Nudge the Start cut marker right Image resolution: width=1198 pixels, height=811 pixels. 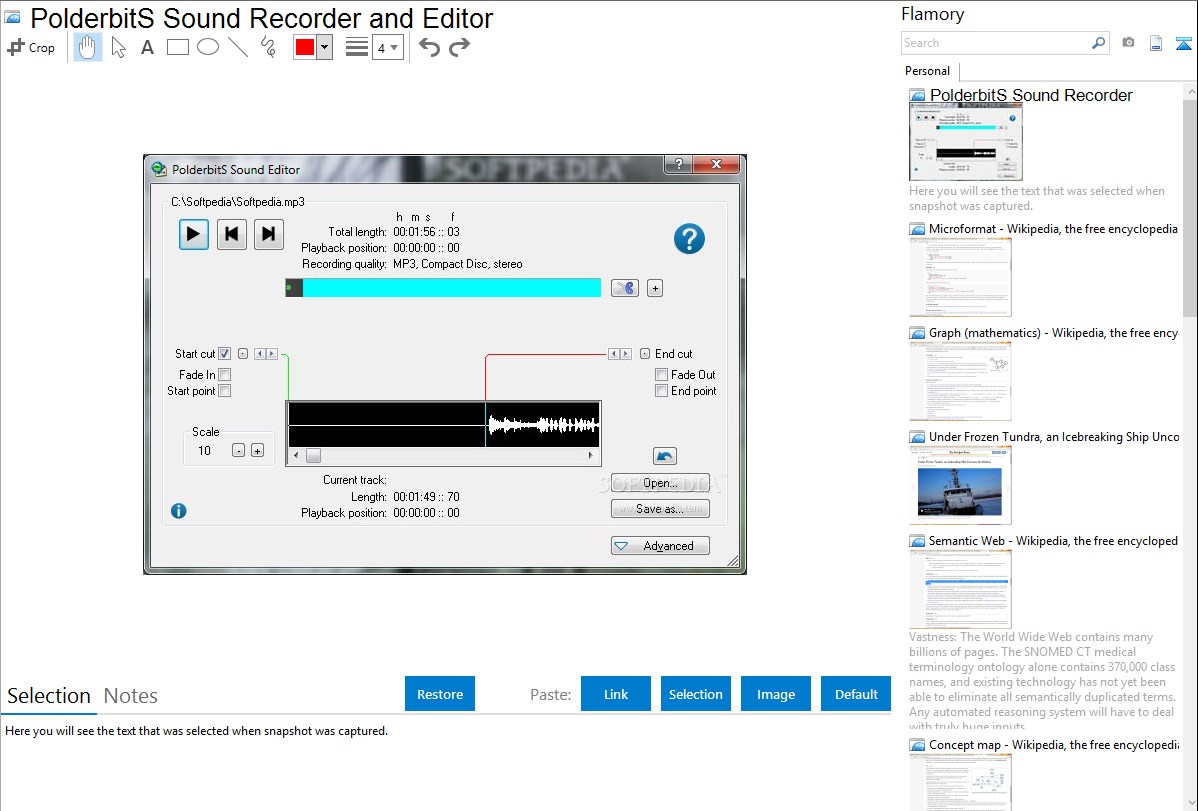(x=272, y=353)
